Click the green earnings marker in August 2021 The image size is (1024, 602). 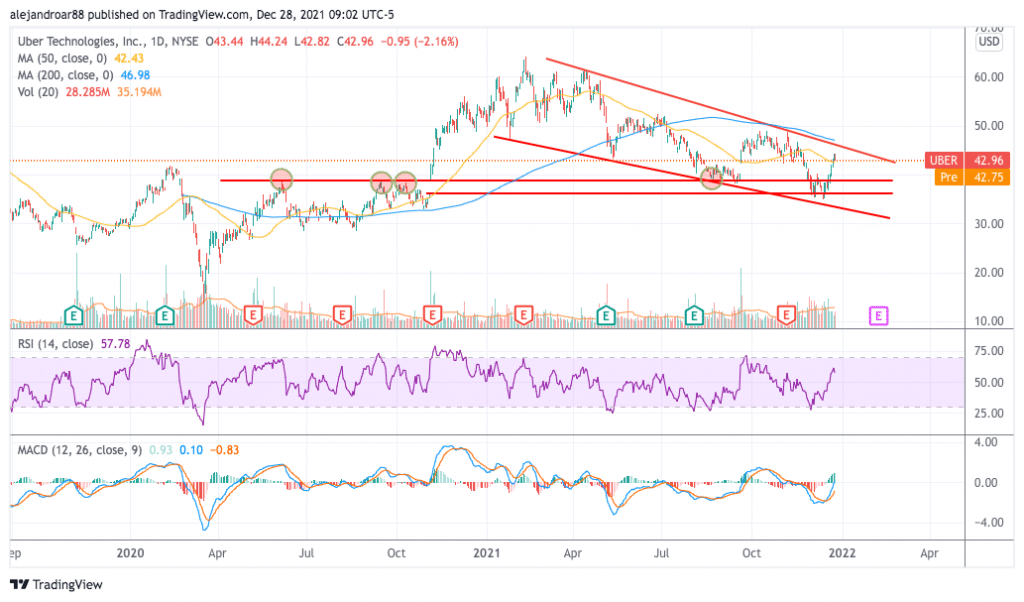(694, 316)
